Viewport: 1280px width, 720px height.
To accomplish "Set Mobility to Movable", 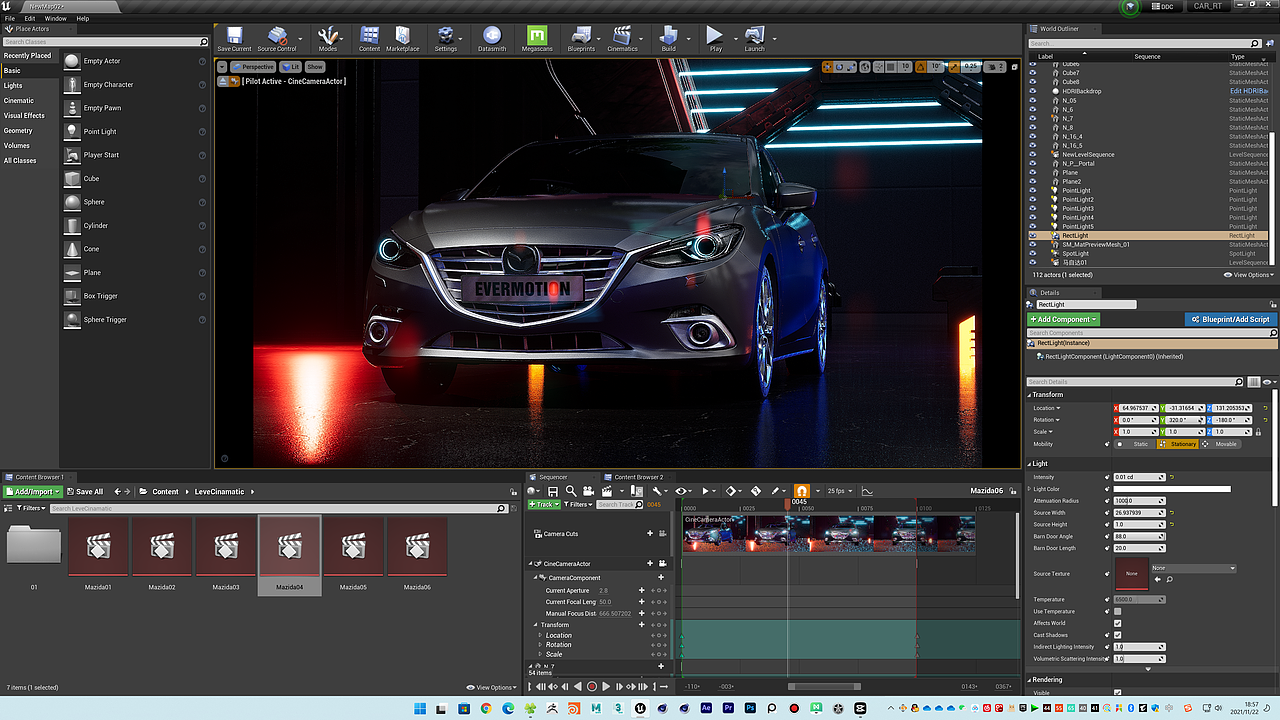I will [x=1221, y=444].
